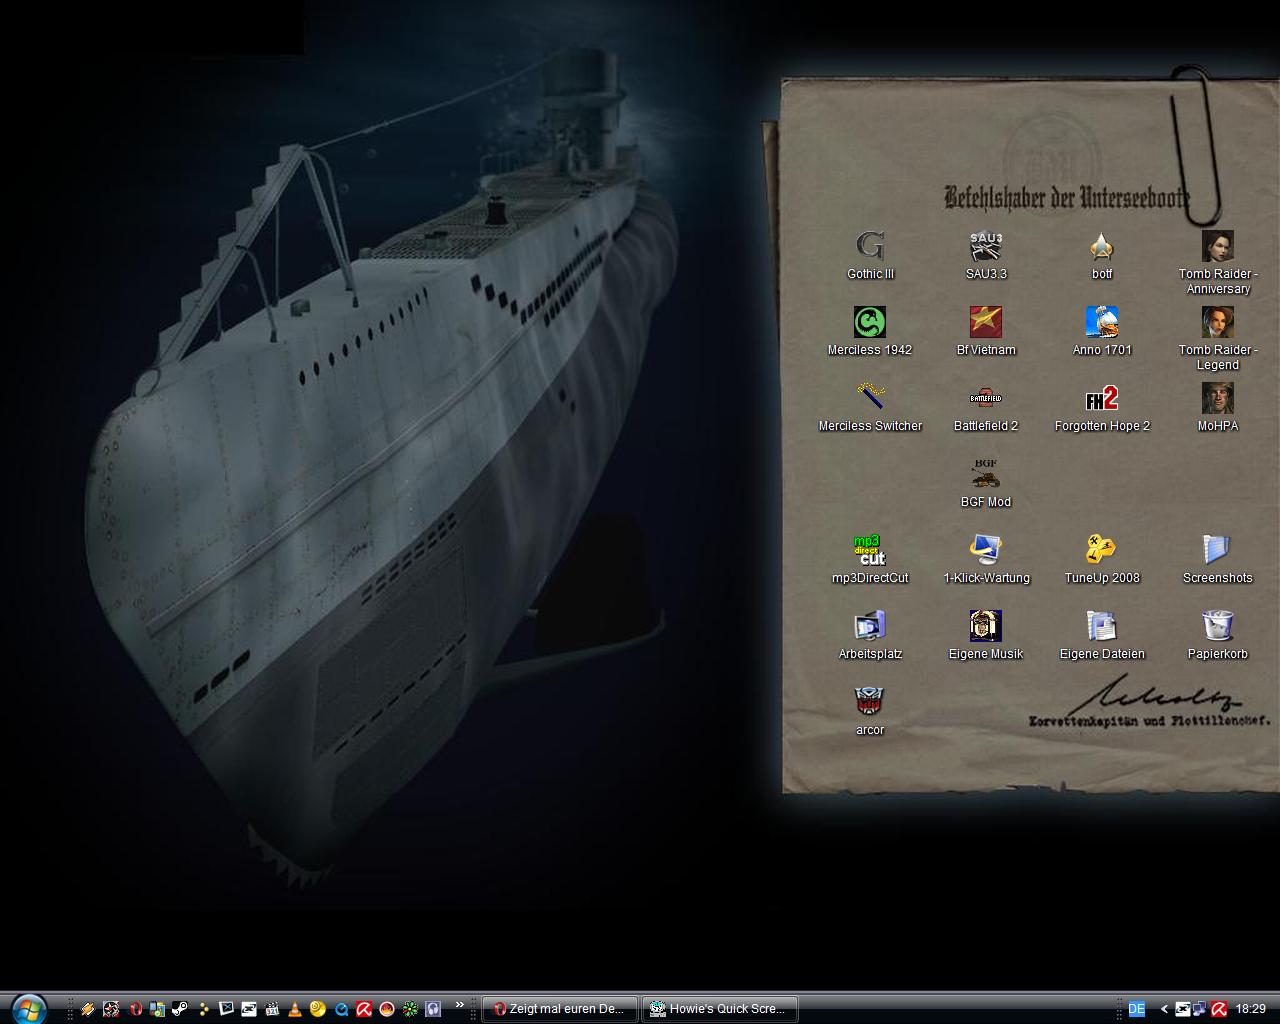Click the headphones icon in quick launch
Viewport: 1280px width, 1024px height.
(433, 1009)
